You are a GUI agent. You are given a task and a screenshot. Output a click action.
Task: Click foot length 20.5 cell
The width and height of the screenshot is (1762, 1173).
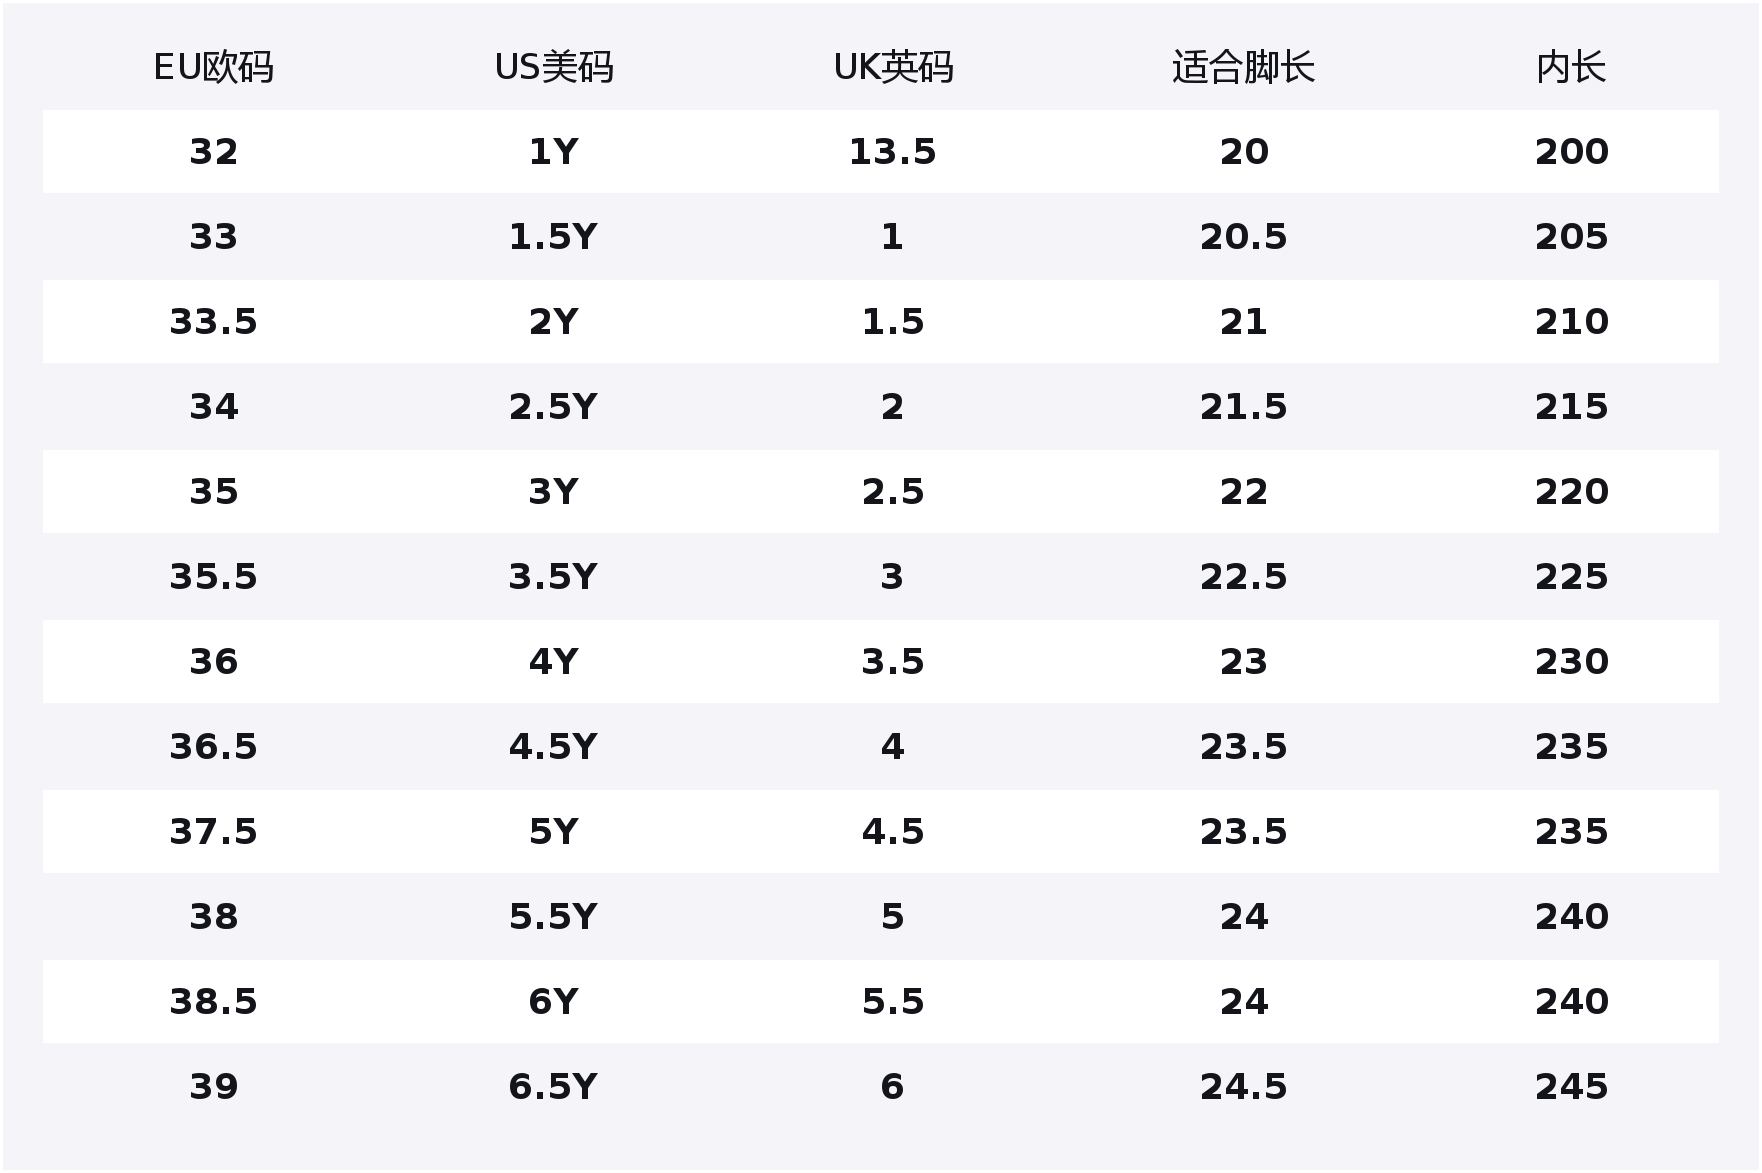[1243, 237]
